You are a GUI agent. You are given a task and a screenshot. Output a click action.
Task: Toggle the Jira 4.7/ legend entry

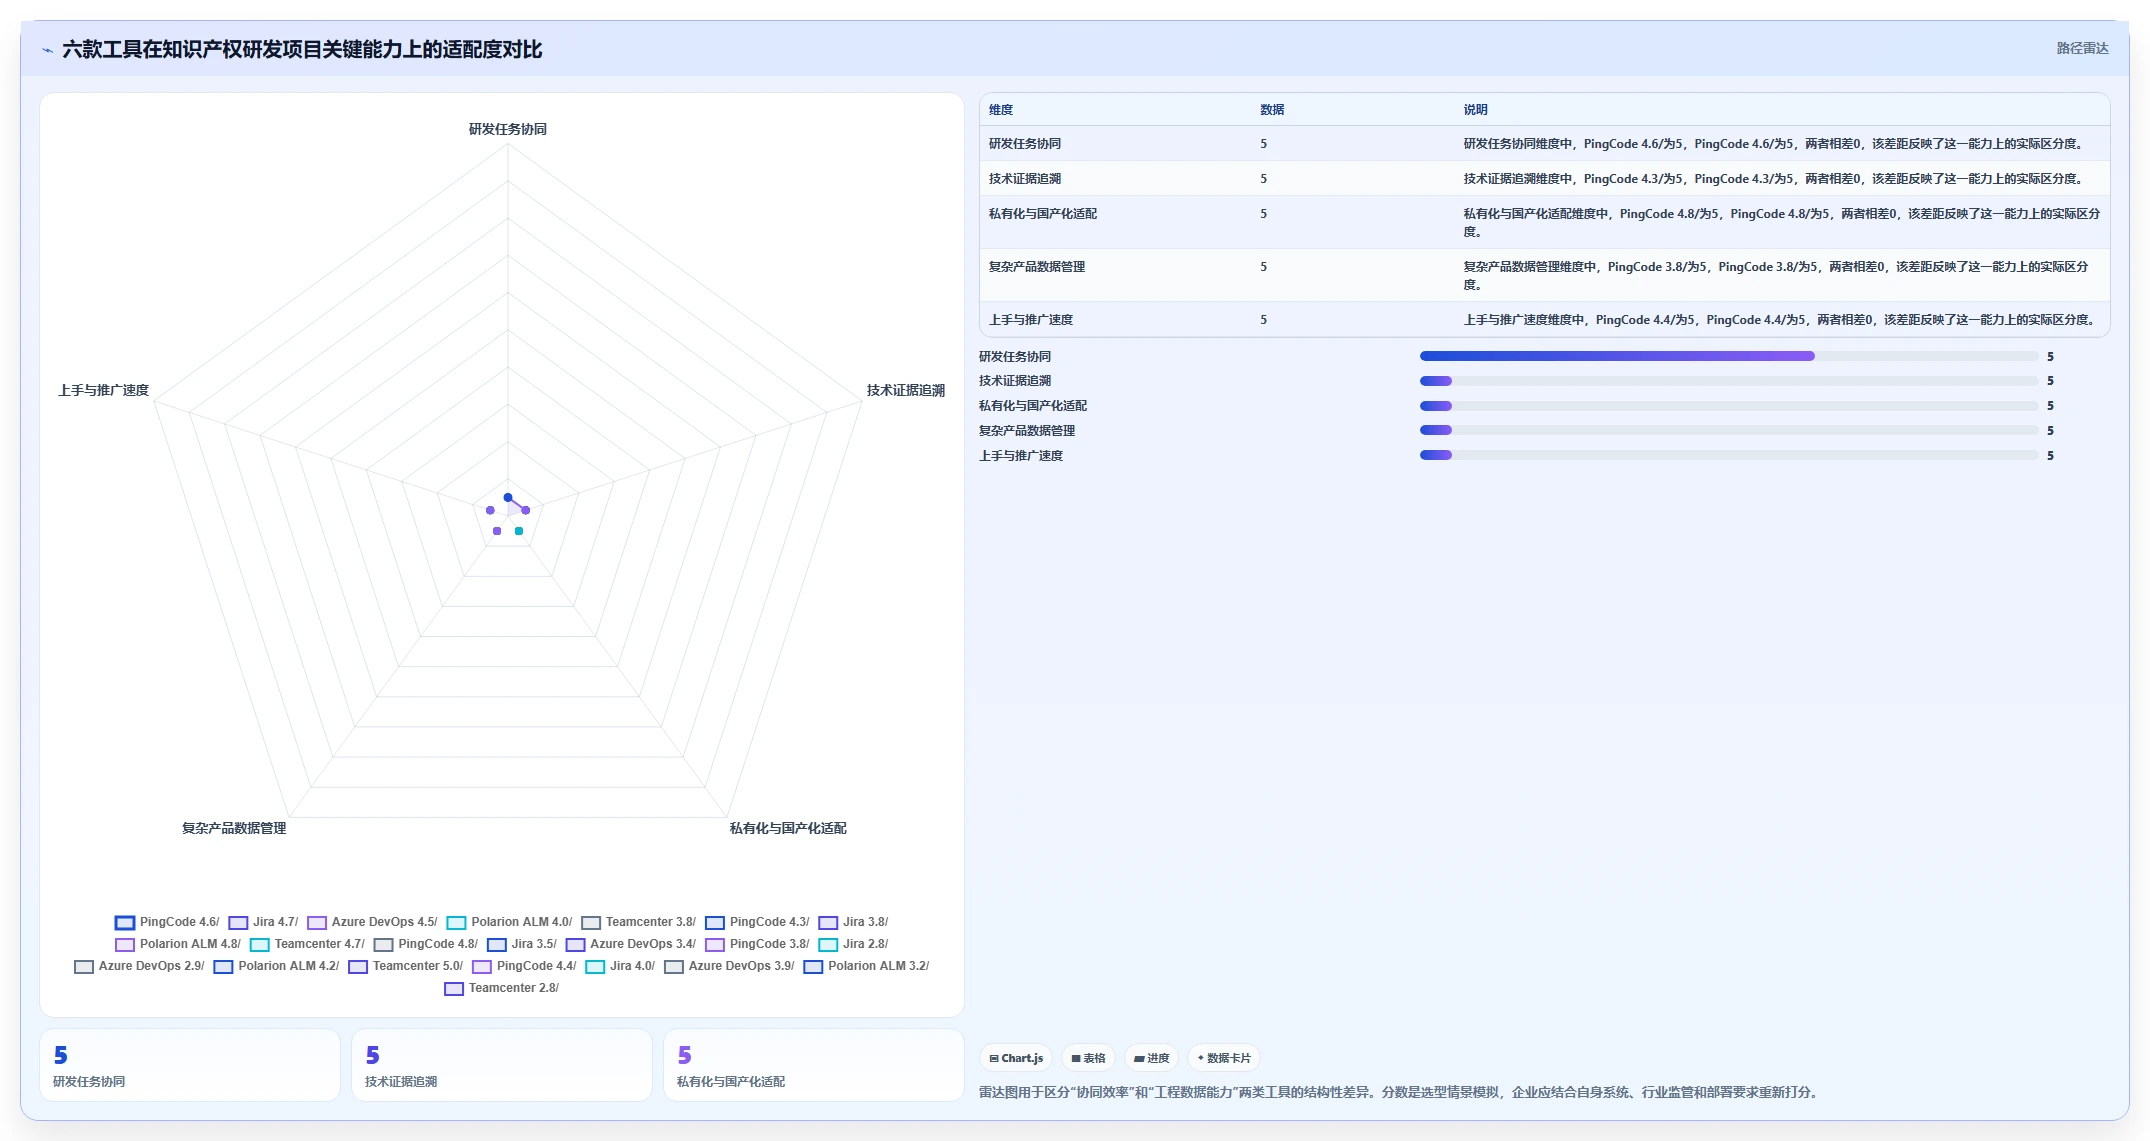(263, 922)
